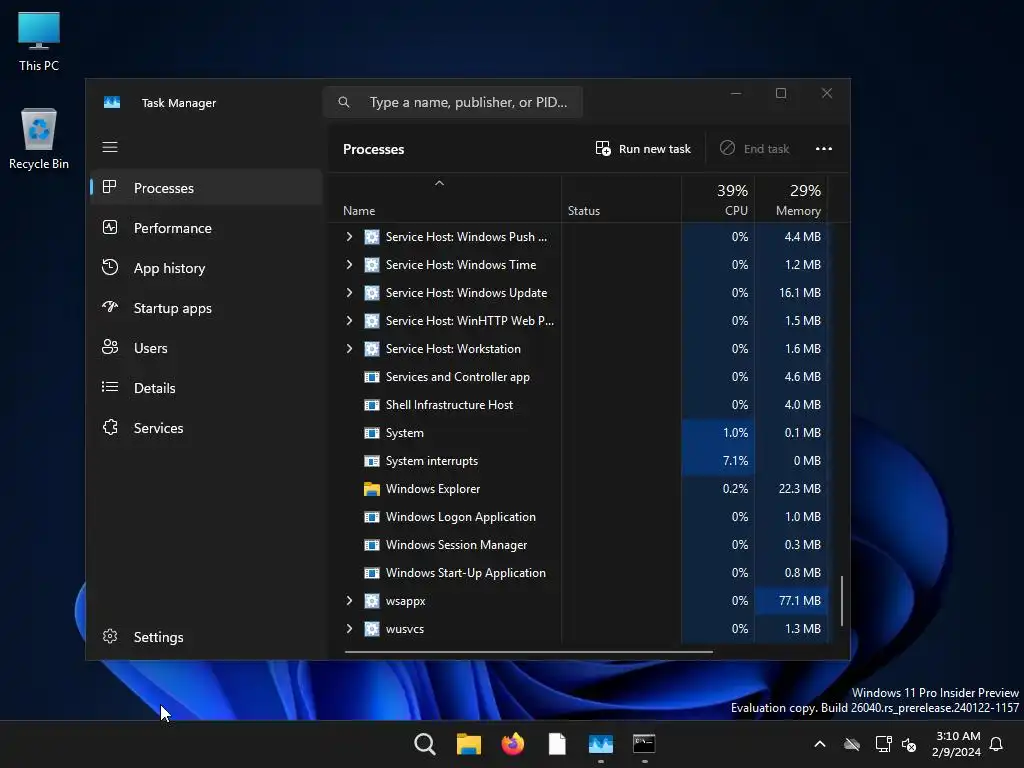
Task: Expand Service Host: WinHTTP Web P... row
Action: (349, 321)
